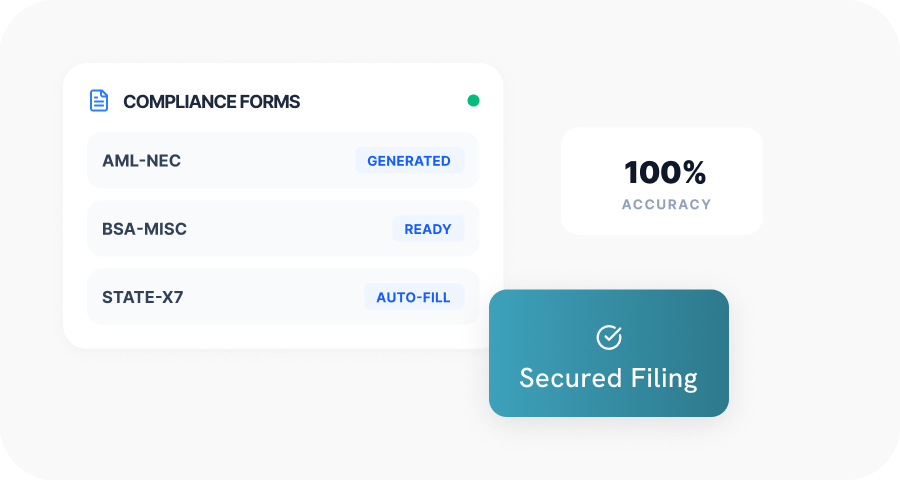Click the 100% accuracy value
900x480 pixels.
[665, 173]
